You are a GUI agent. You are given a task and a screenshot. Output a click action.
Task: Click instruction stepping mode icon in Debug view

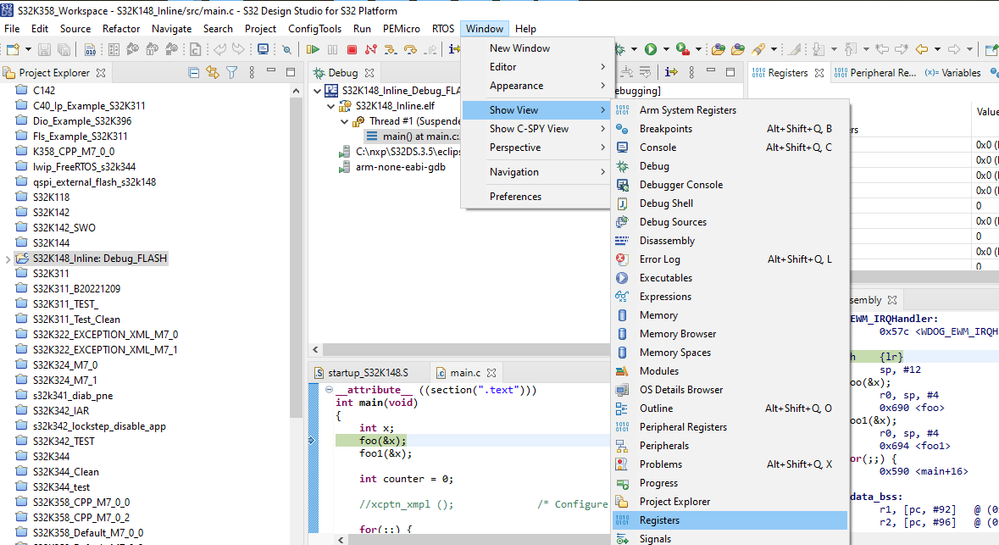point(671,72)
